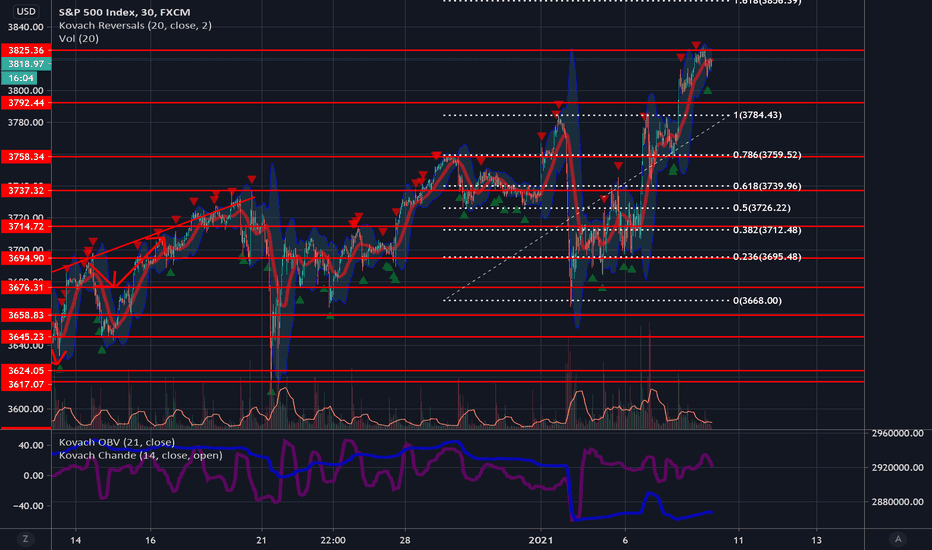The image size is (932, 550).
Task: Select the Fibonacci 0.236(3695.48) level label
Action: coord(767,257)
